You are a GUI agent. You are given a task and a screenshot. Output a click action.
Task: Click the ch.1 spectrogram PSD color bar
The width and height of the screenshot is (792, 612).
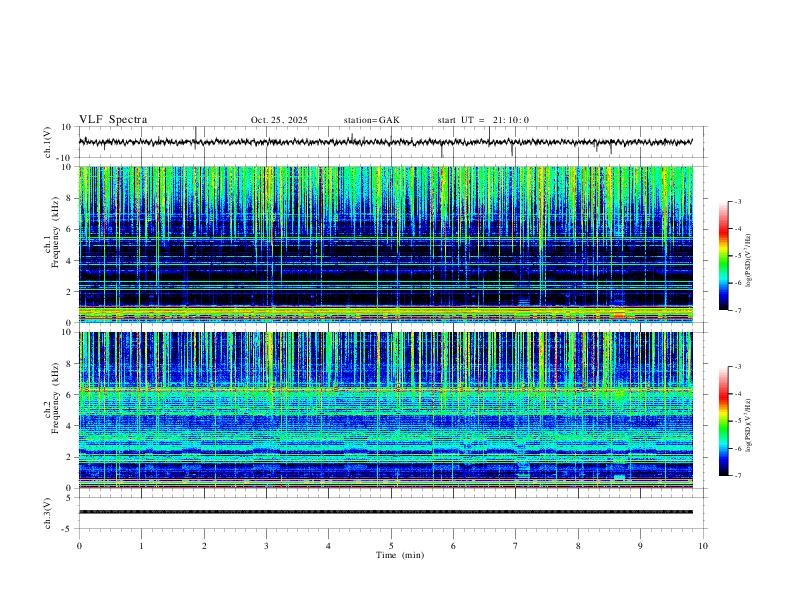[723, 256]
